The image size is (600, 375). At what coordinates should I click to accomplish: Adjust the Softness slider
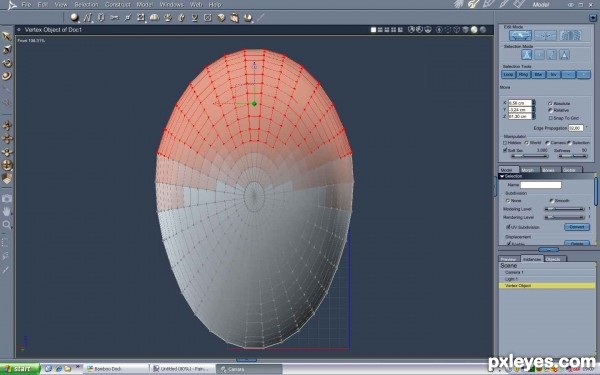coord(572,156)
